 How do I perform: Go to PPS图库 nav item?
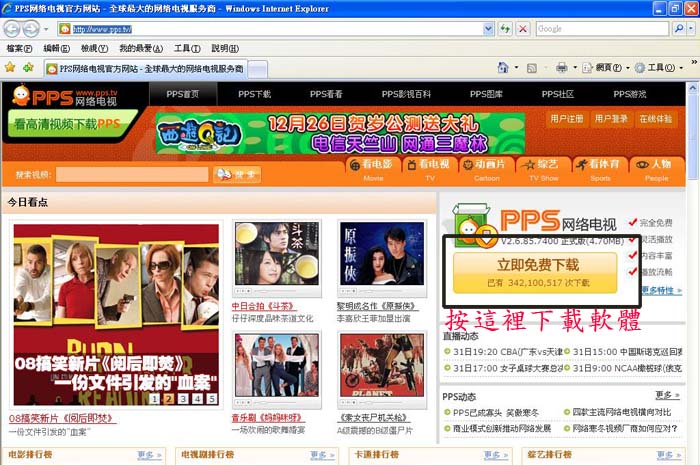486,94
